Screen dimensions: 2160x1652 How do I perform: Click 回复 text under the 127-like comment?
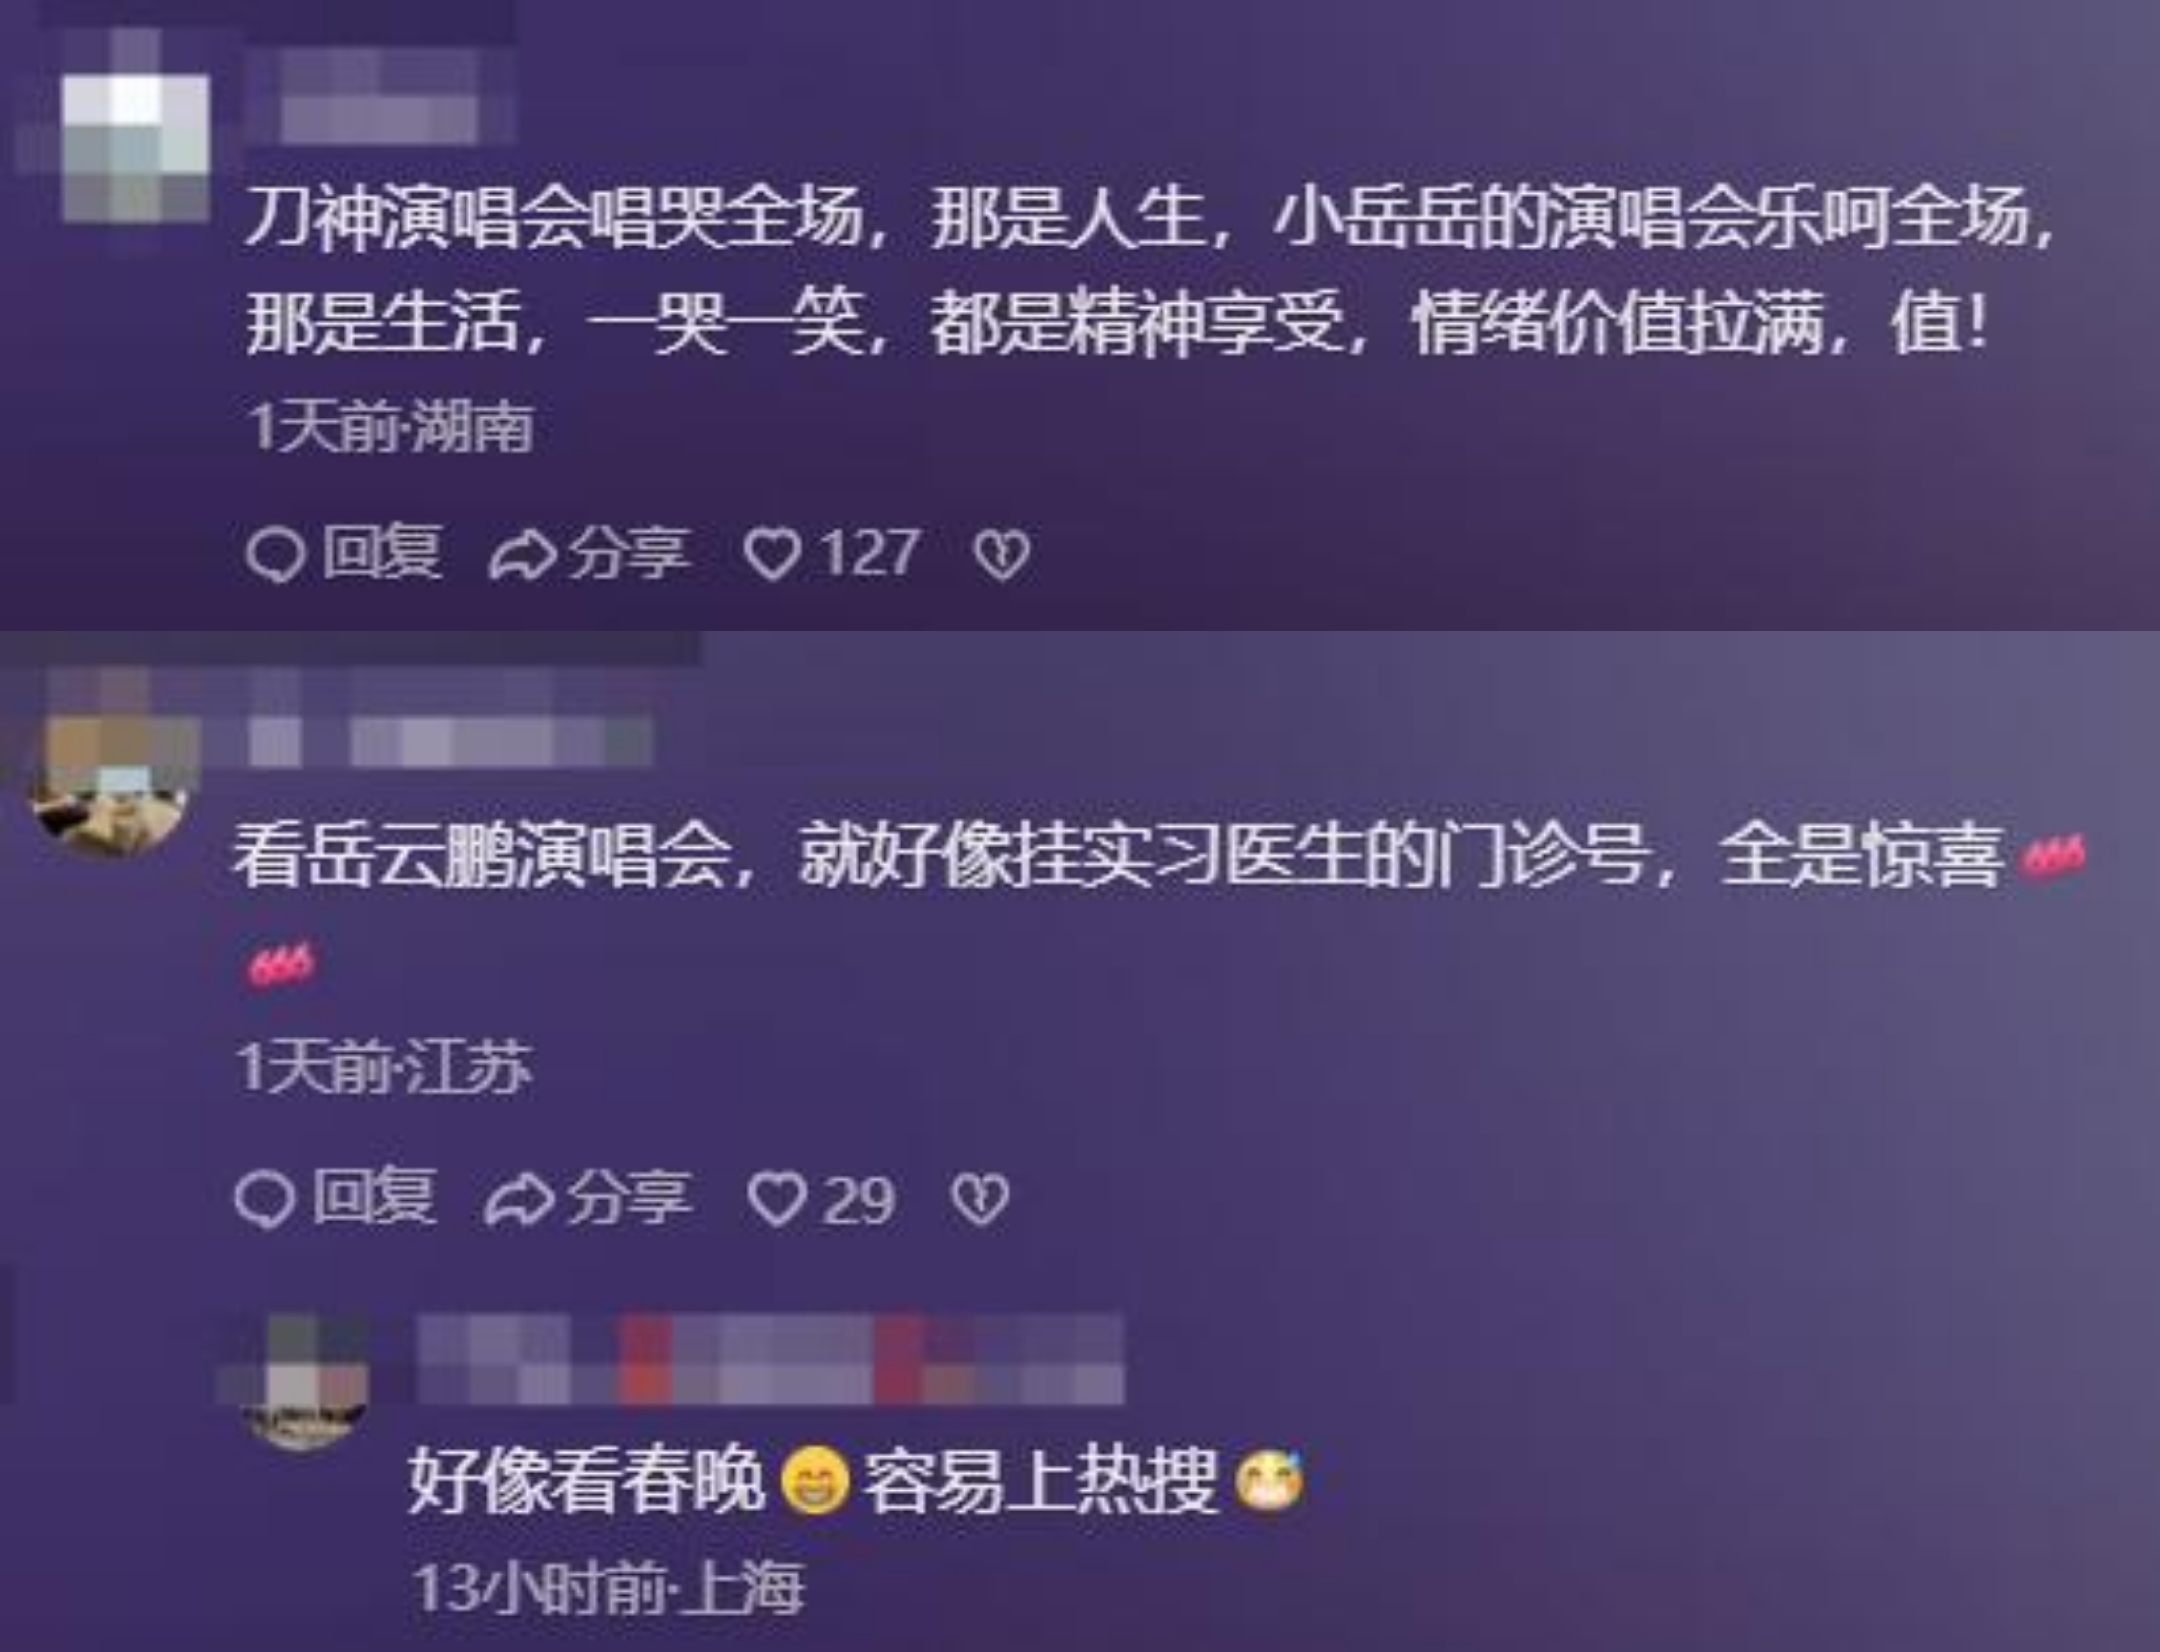(x=381, y=554)
